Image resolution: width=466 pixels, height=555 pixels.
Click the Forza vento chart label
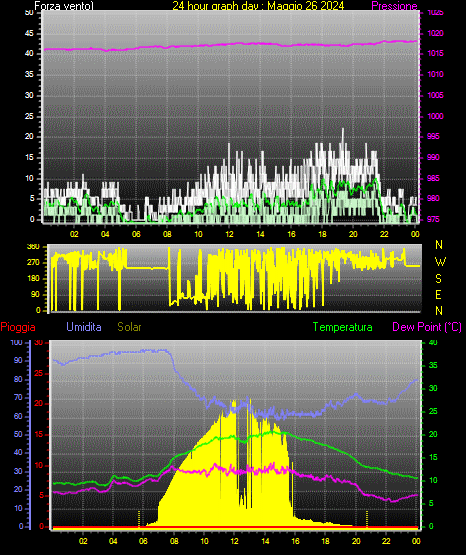click(x=64, y=6)
